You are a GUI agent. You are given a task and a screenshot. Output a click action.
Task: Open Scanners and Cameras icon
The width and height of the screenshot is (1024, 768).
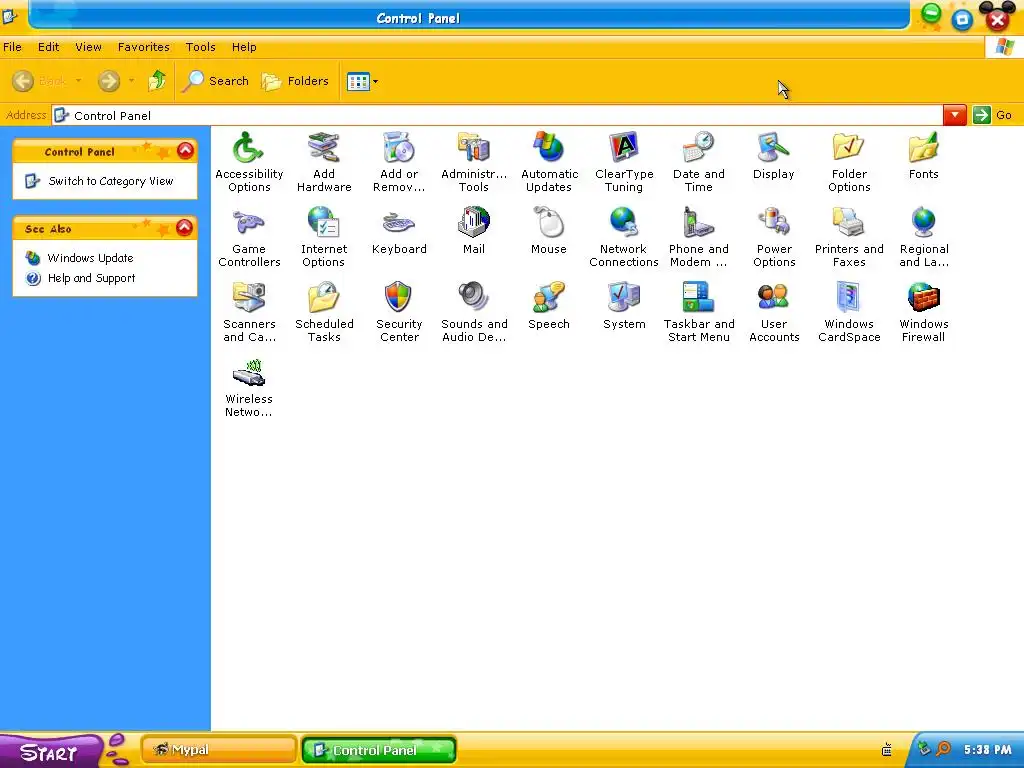coord(249,312)
